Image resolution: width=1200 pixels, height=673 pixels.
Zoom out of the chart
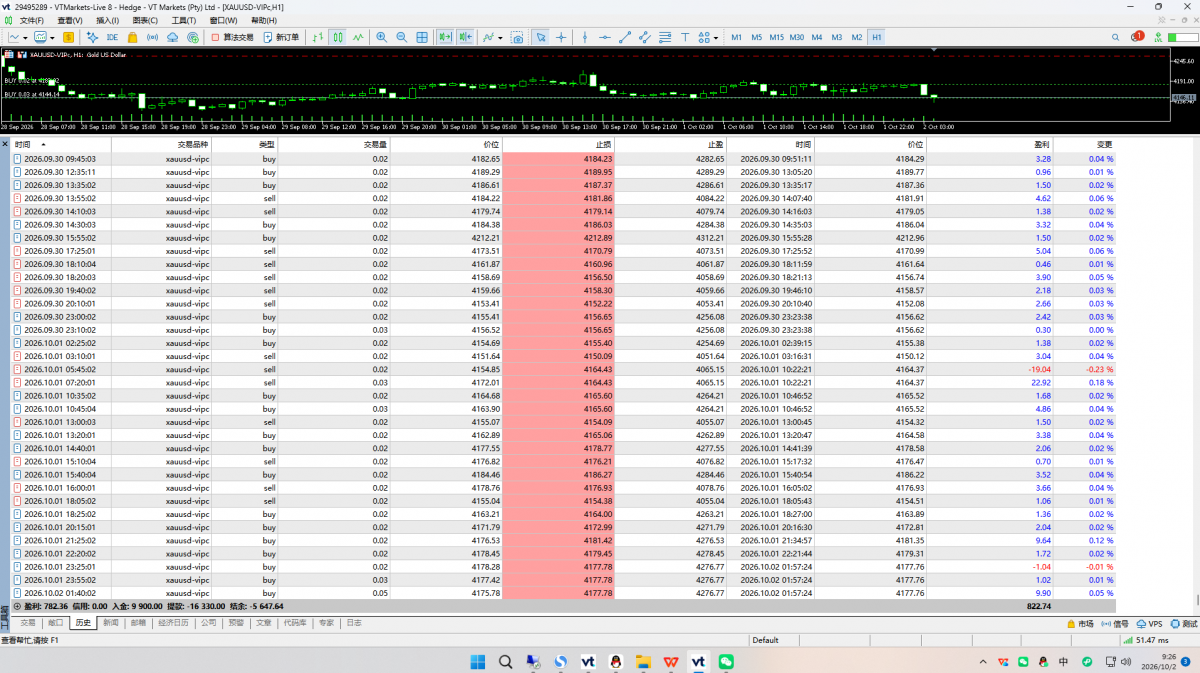tap(401, 37)
